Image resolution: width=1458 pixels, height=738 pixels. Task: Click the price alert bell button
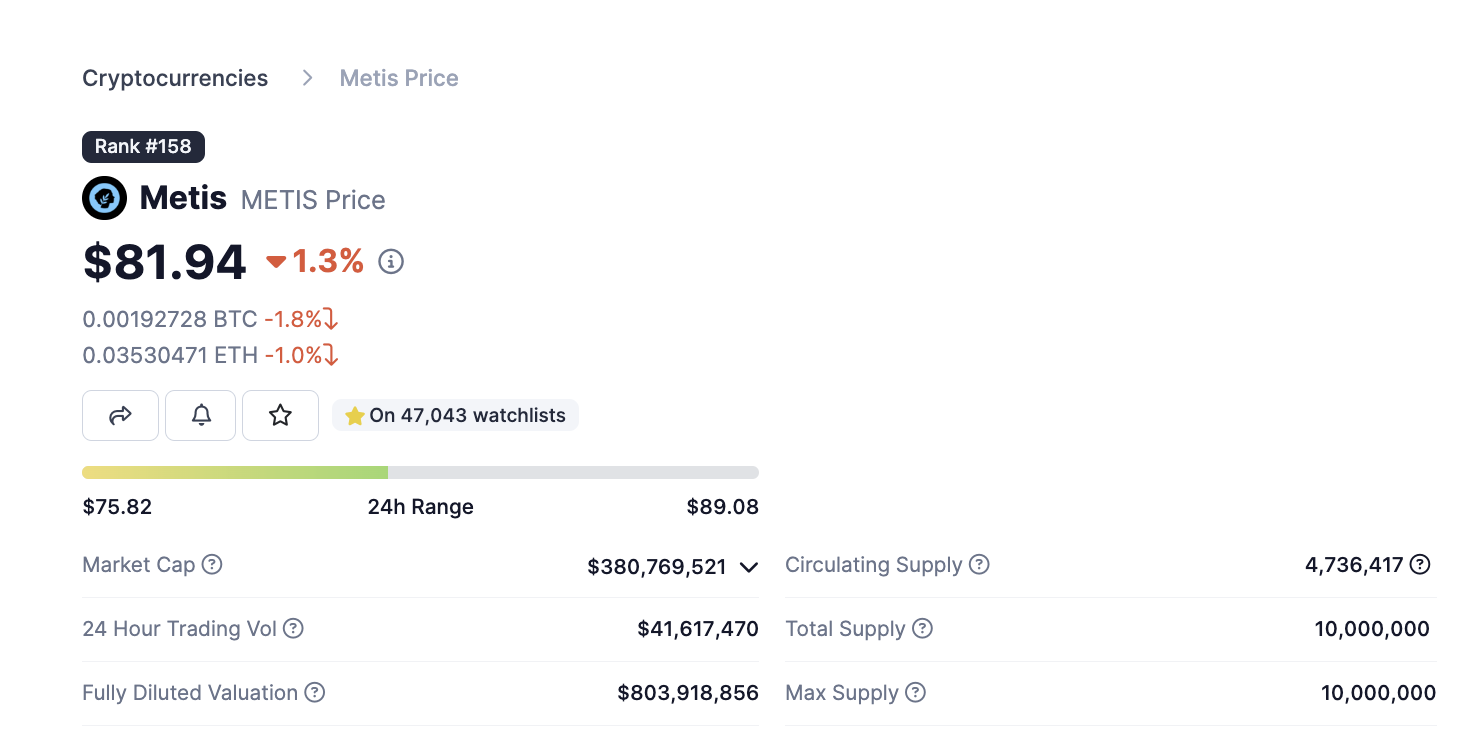(x=201, y=415)
